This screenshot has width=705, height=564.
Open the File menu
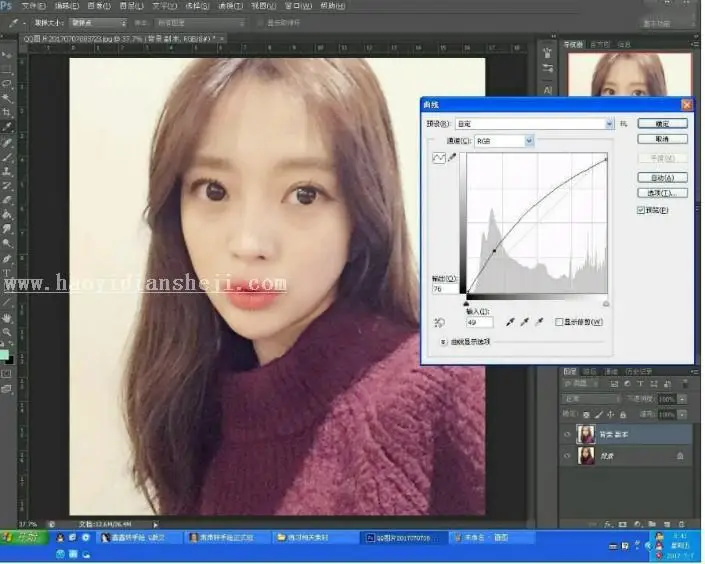coord(33,6)
